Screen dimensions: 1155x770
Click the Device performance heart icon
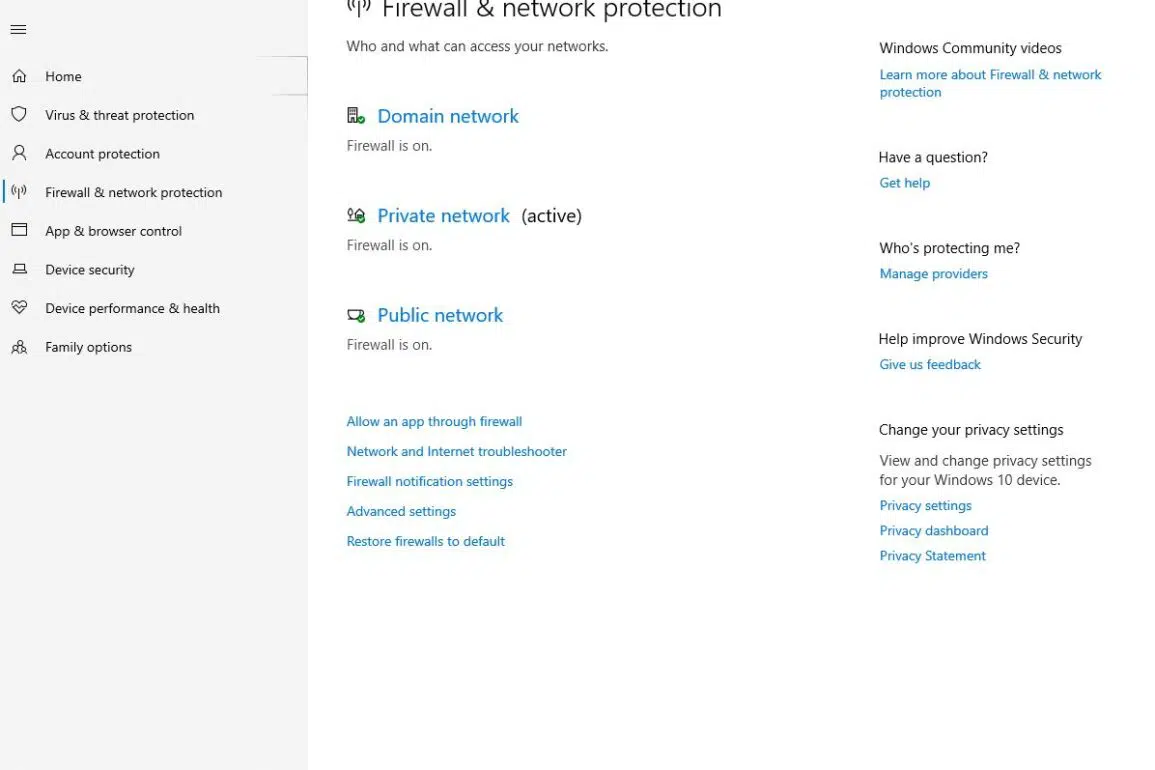(19, 307)
